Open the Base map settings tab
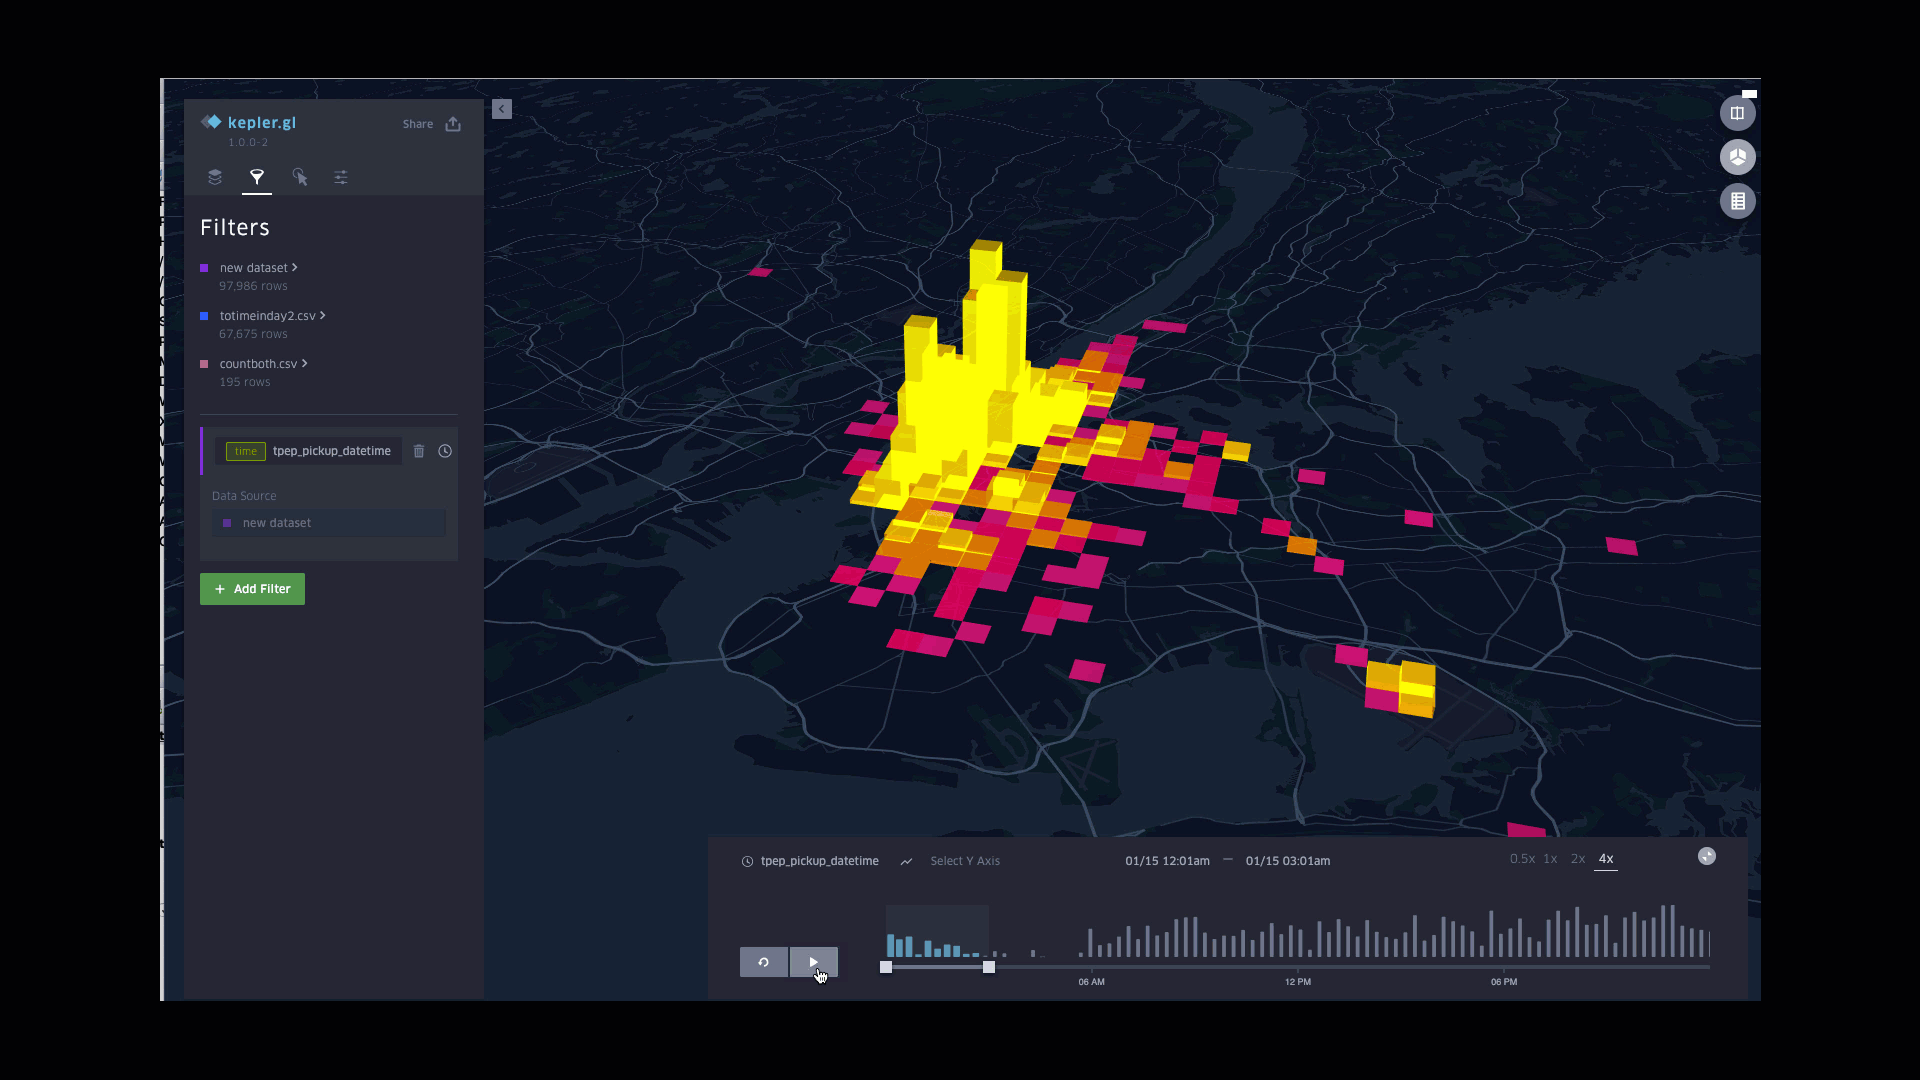 341,177
